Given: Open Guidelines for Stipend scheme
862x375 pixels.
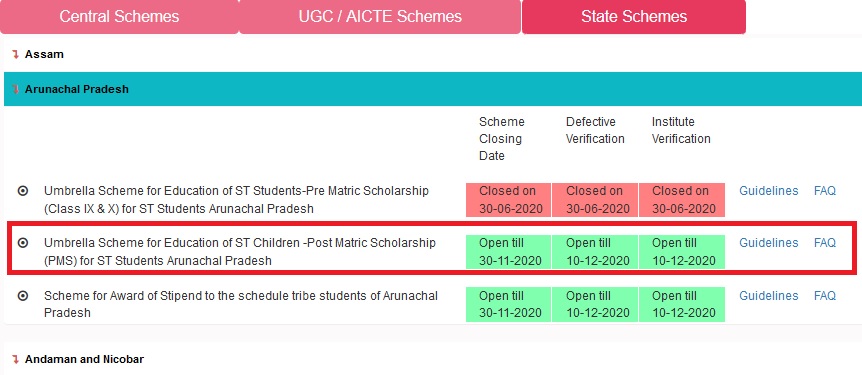Looking at the screenshot, I should pos(769,295).
